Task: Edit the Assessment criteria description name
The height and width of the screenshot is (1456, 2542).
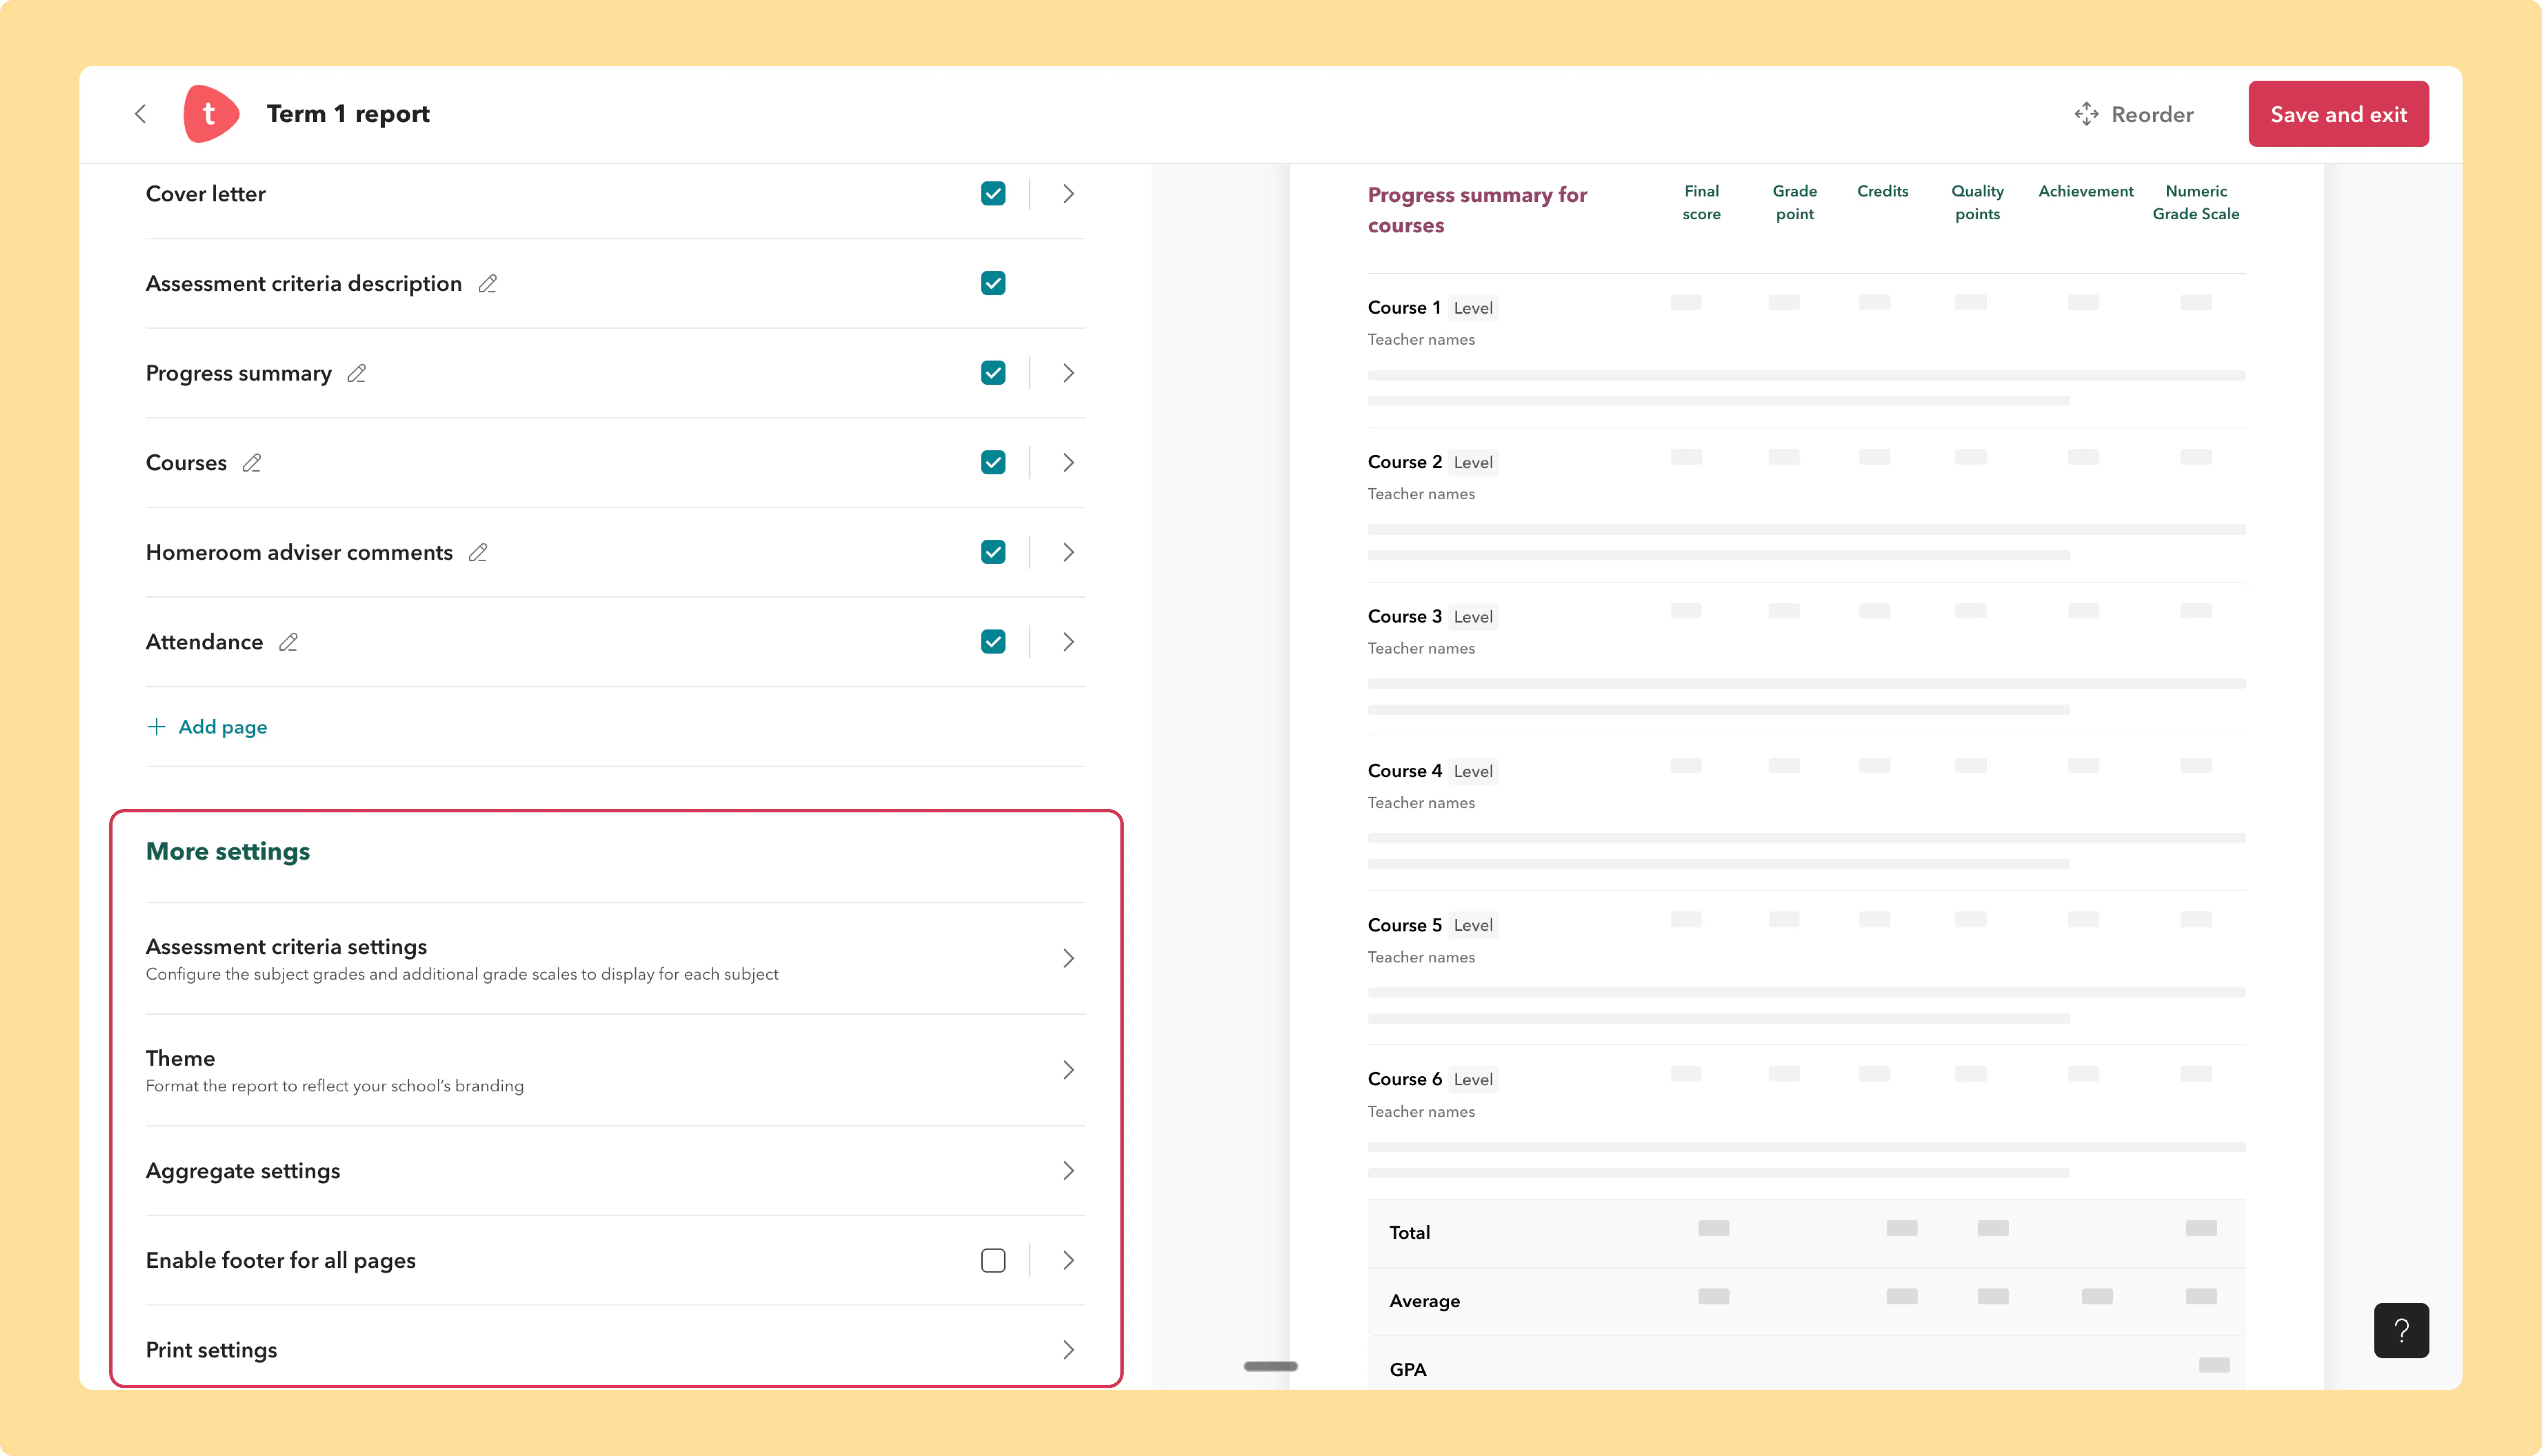Action: (488, 284)
